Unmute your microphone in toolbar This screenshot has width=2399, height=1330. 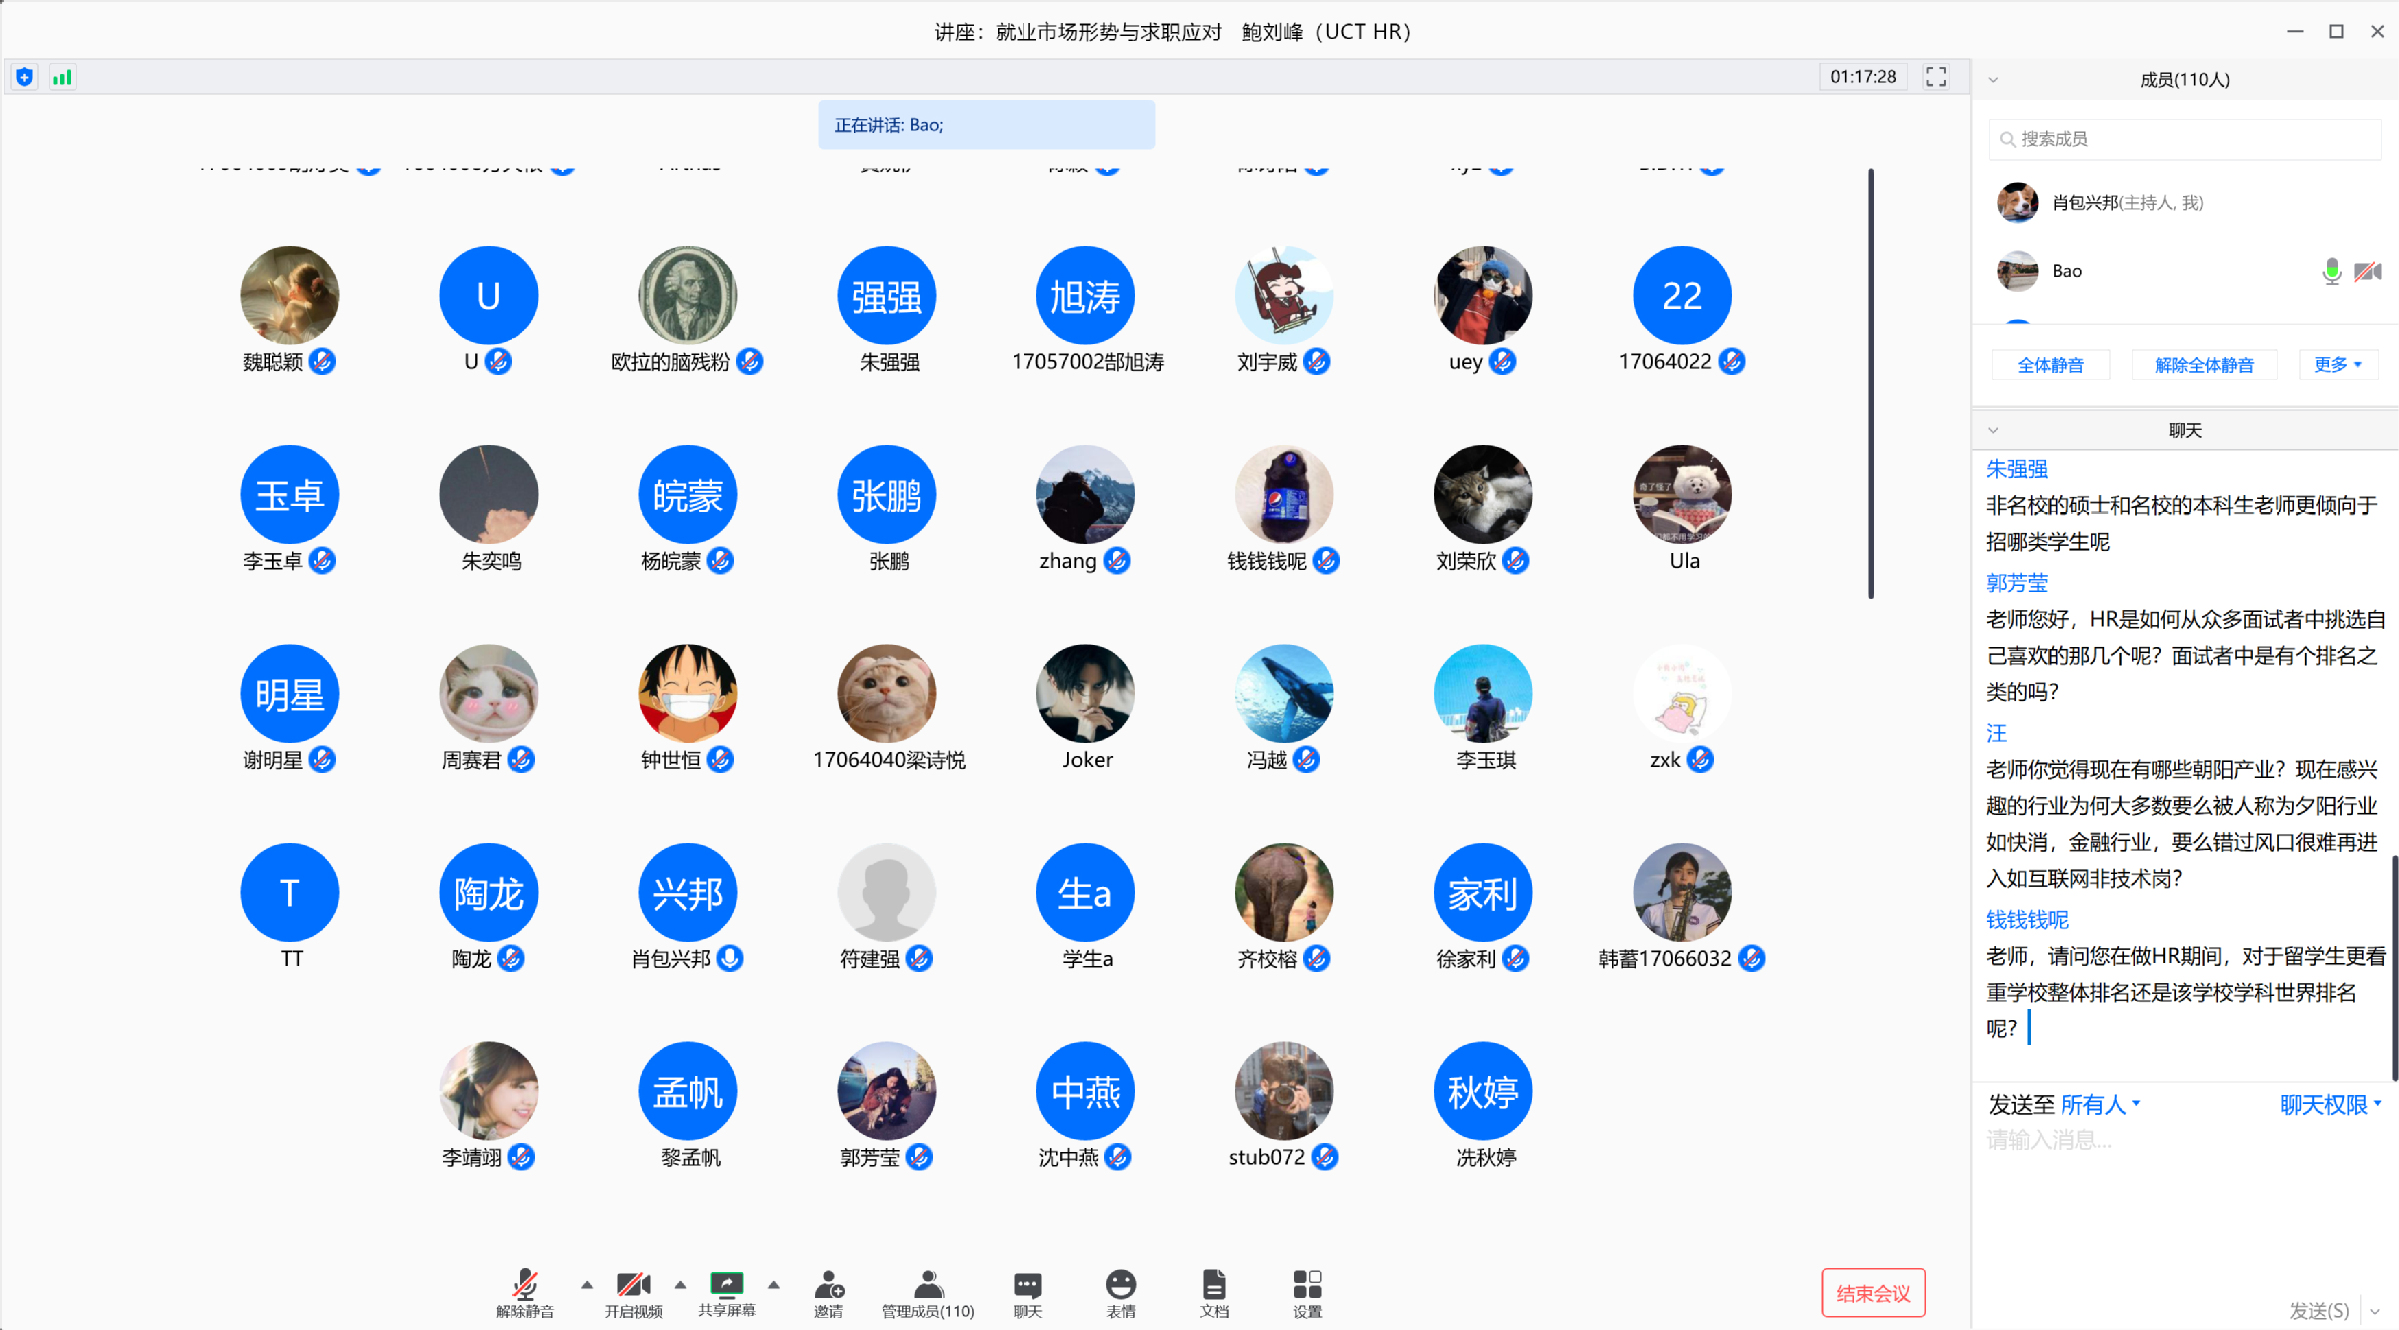click(525, 1285)
